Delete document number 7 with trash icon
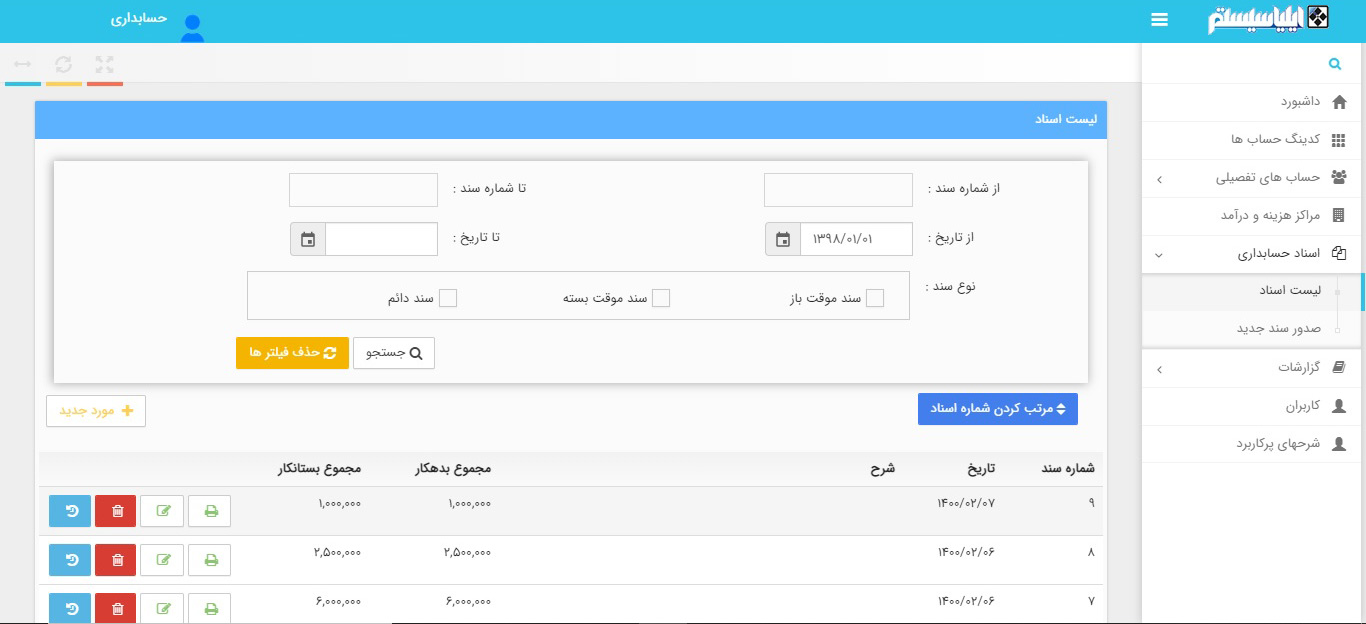Screen dimensions: 1366x624 coord(115,607)
